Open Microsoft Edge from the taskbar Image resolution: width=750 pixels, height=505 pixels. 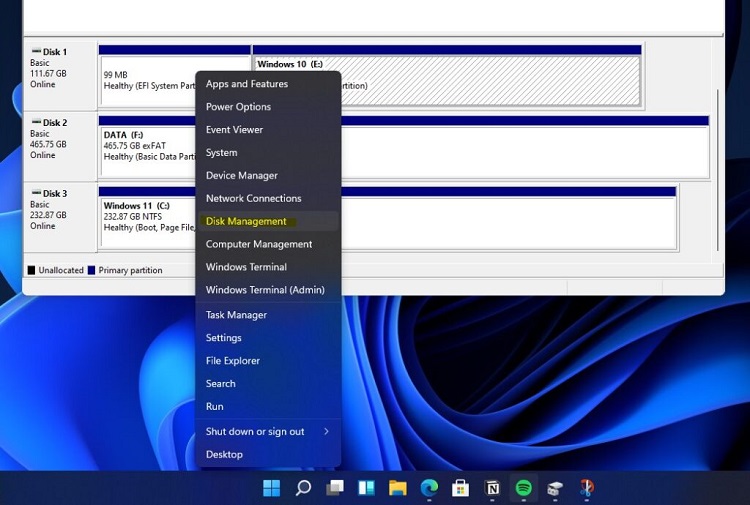(429, 488)
